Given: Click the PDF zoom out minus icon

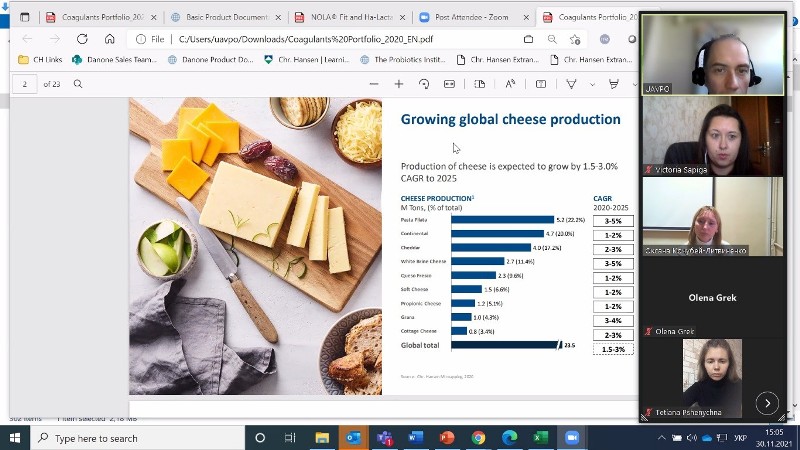Looking at the screenshot, I should pyautogui.click(x=373, y=84).
